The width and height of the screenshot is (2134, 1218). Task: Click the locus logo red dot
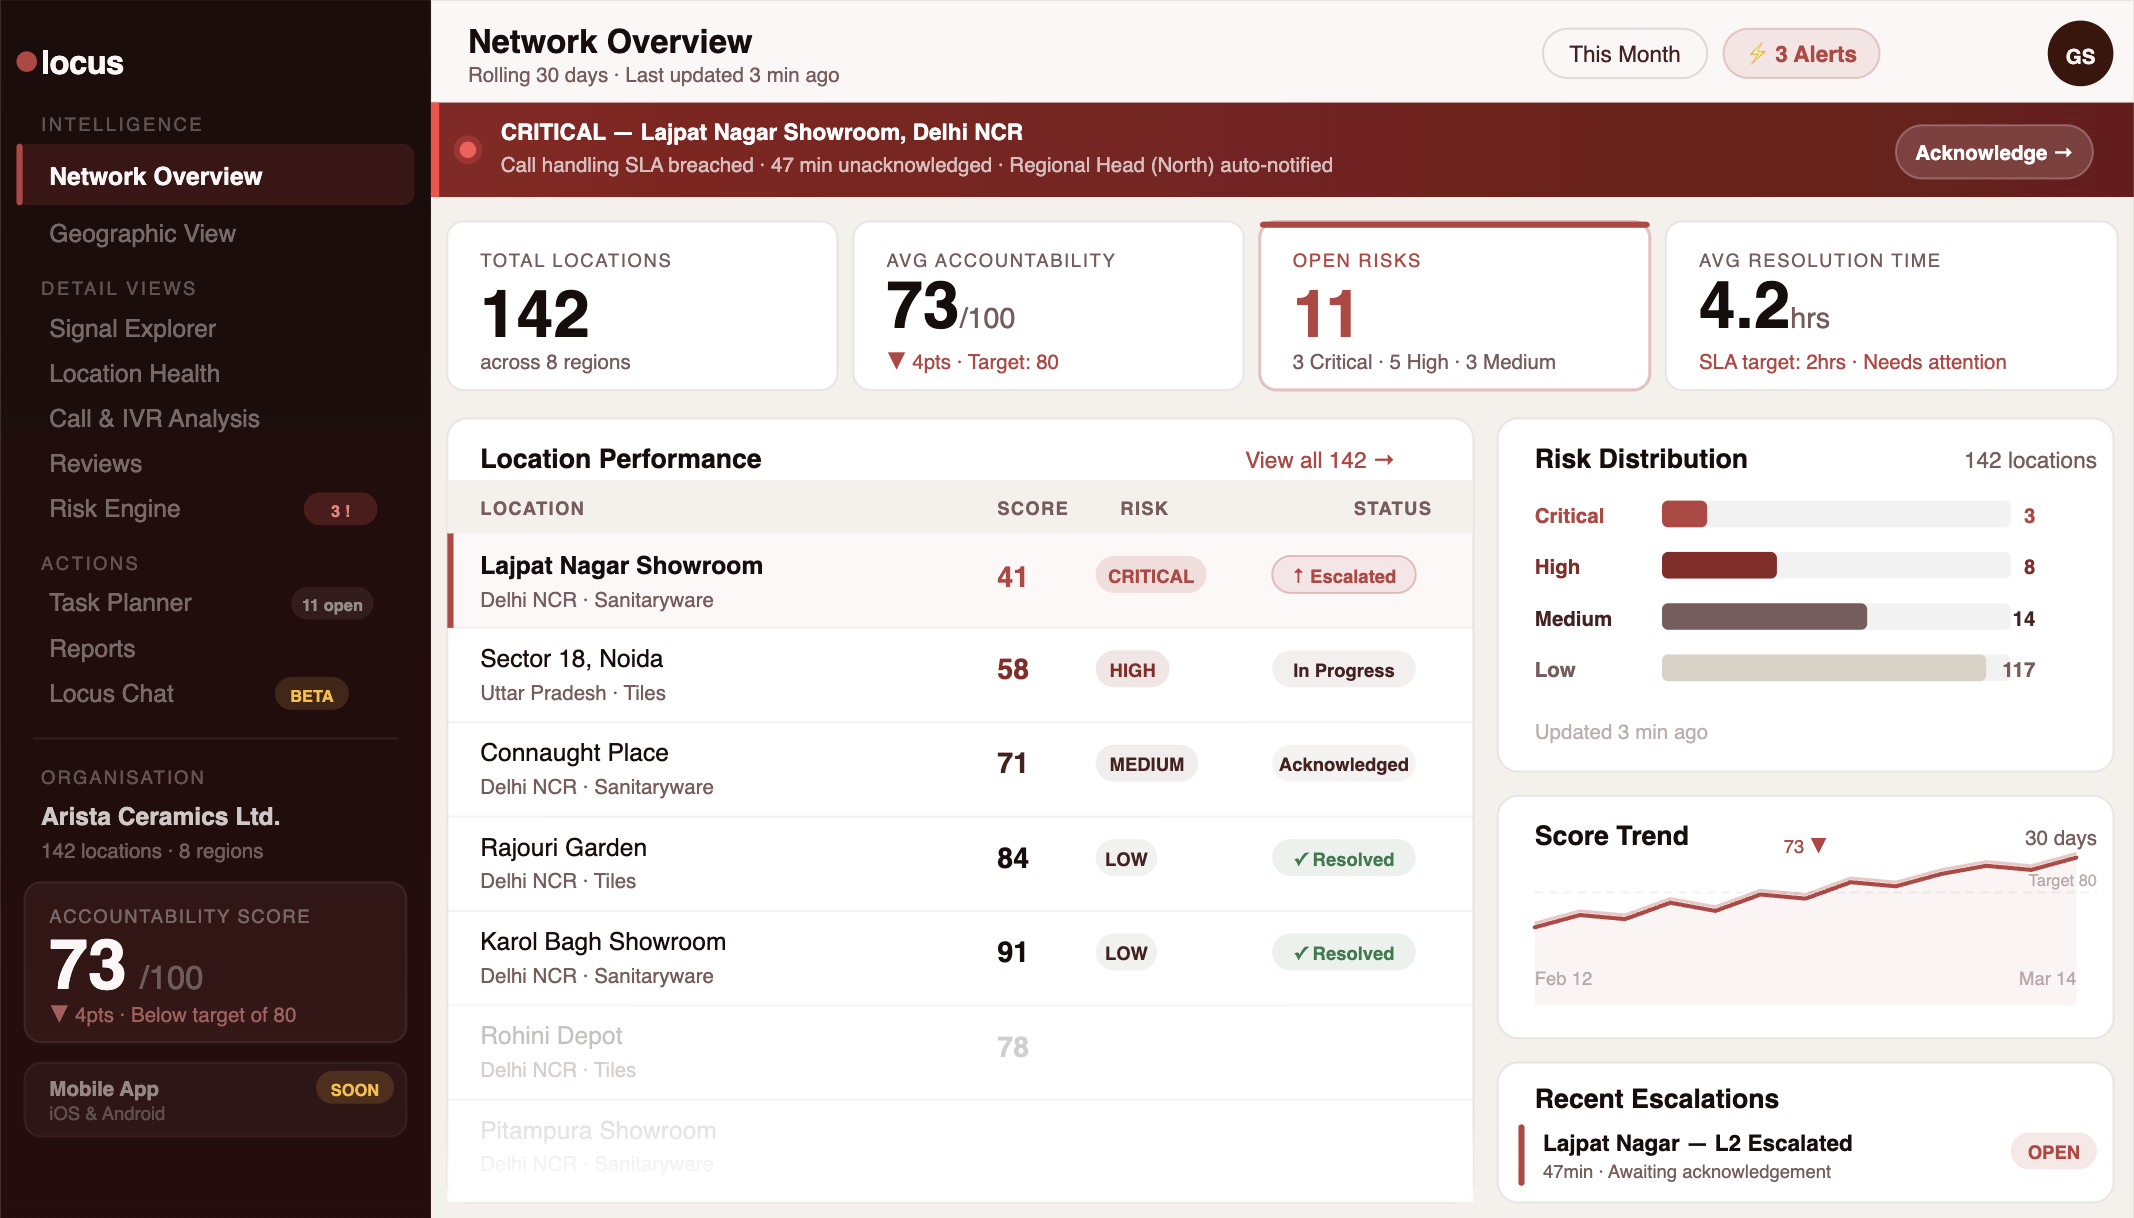pyautogui.click(x=27, y=62)
